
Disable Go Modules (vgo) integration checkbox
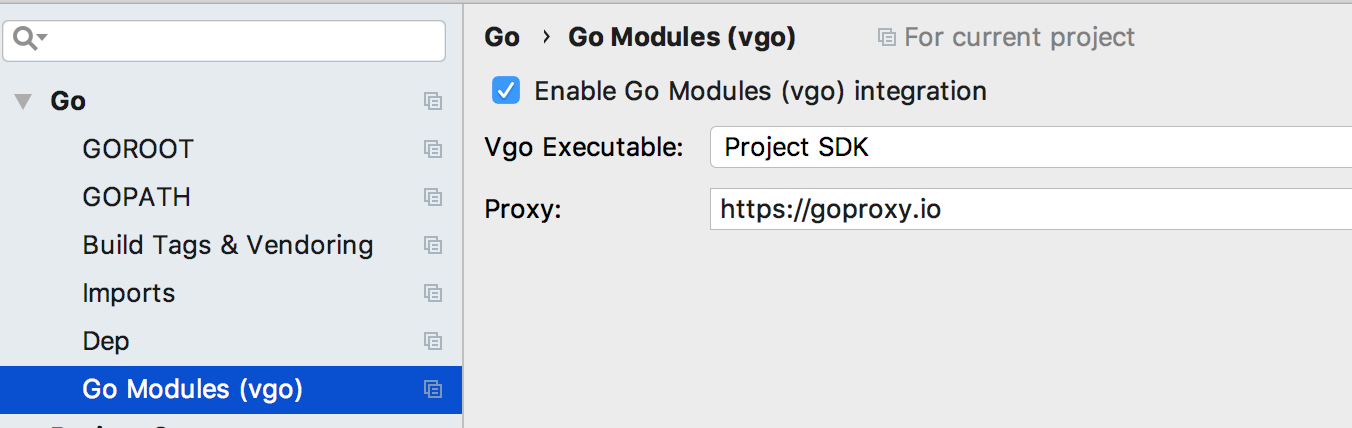point(506,91)
